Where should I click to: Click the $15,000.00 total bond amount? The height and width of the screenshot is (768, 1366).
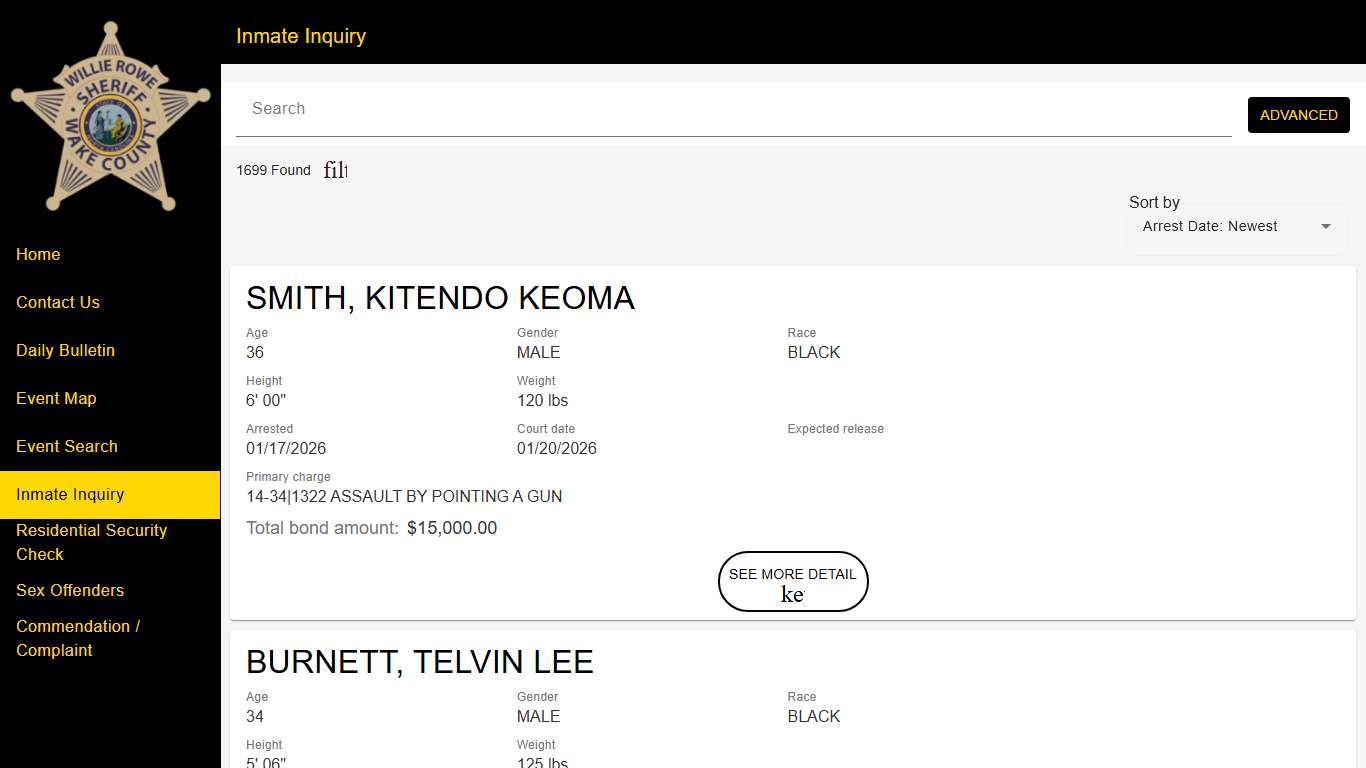click(452, 528)
